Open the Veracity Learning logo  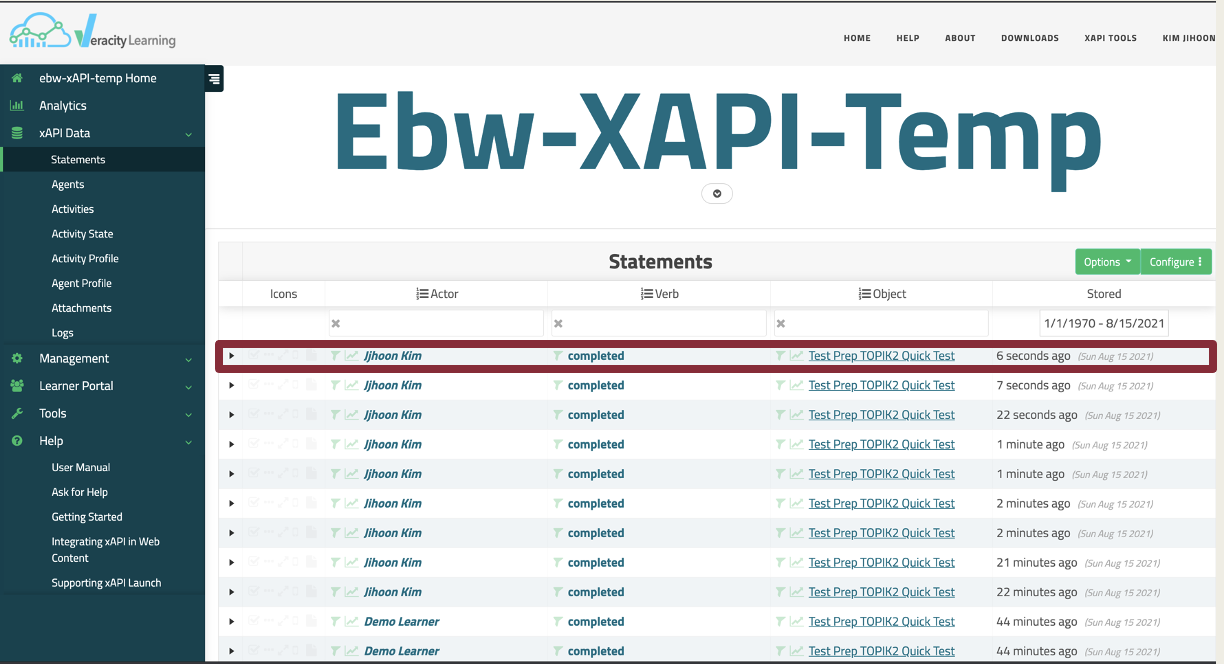coord(92,33)
